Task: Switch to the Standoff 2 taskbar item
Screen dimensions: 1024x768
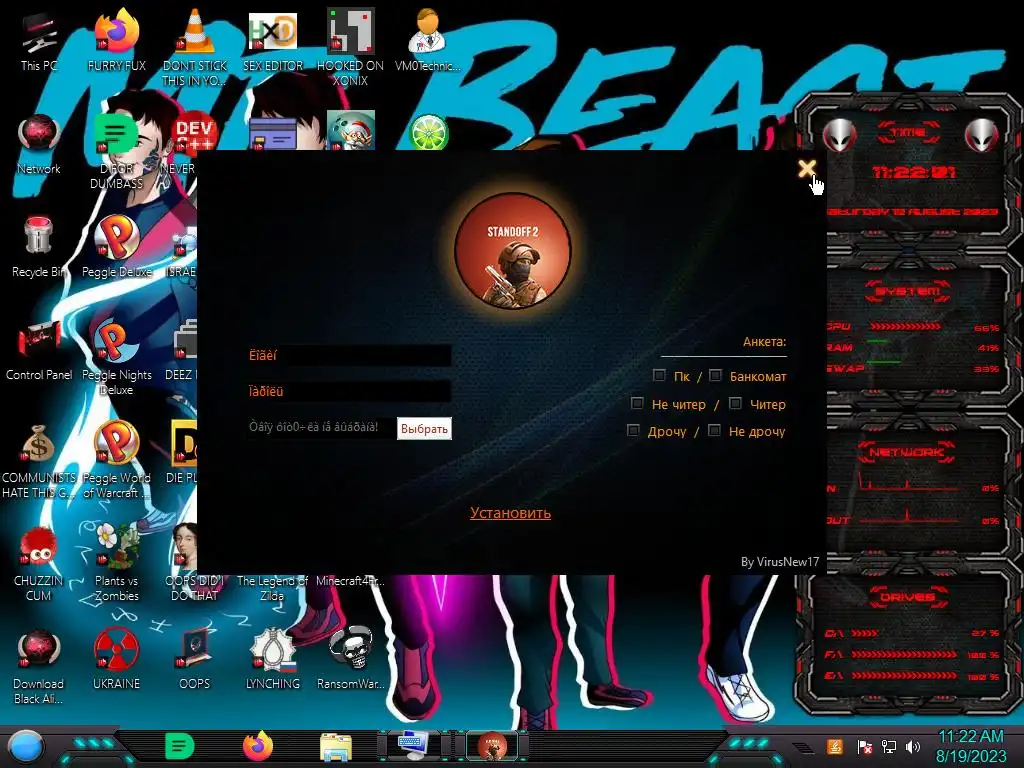Action: coord(492,746)
